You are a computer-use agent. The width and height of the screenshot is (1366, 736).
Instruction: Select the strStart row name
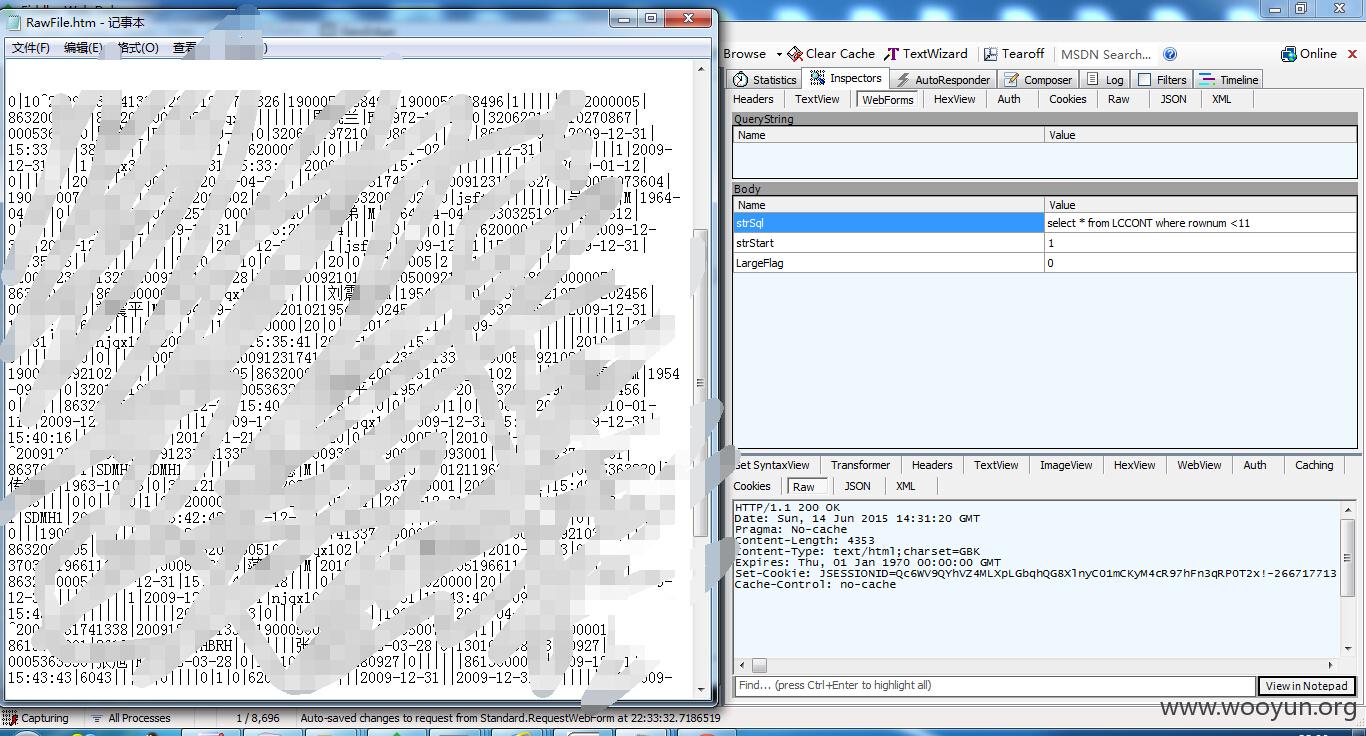[889, 243]
